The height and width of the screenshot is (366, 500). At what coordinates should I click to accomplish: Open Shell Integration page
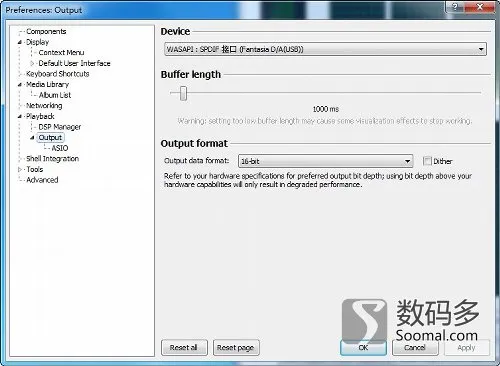point(52,159)
